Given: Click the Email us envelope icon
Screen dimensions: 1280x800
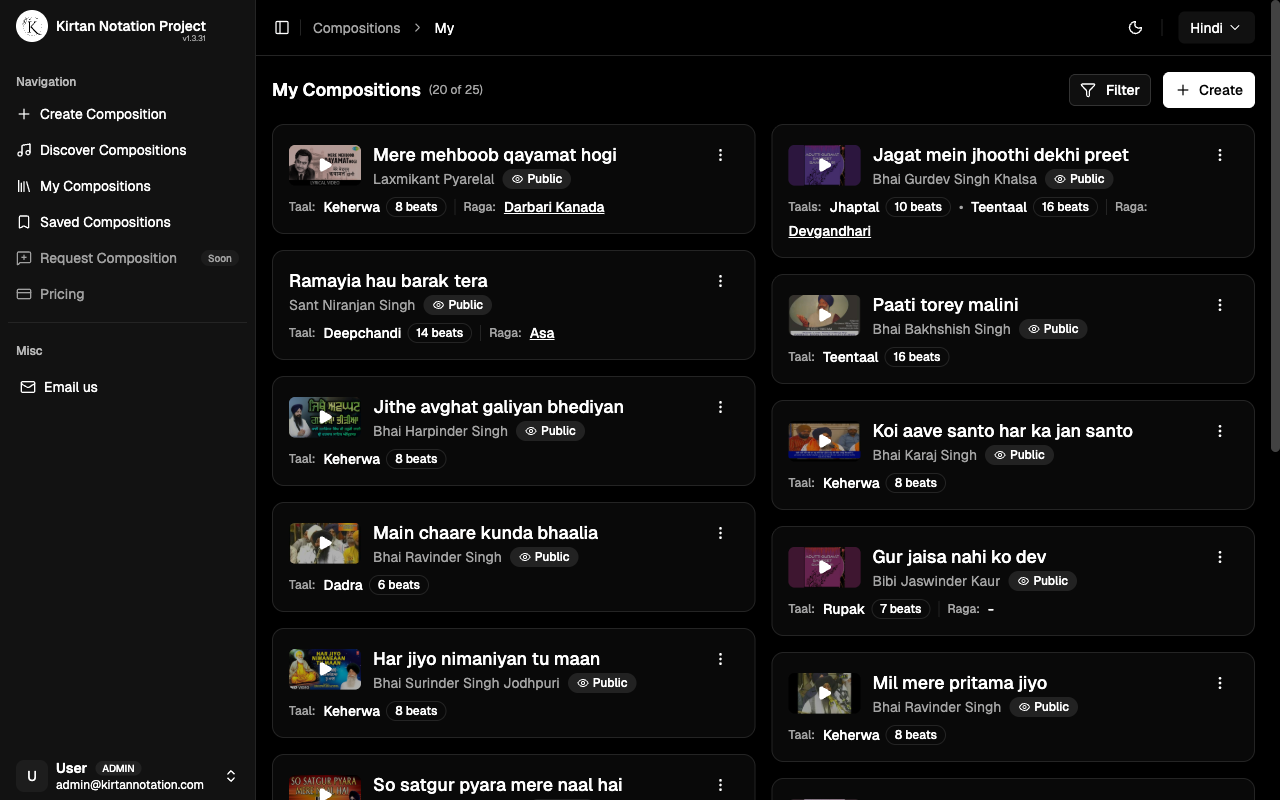Looking at the screenshot, I should 28,387.
